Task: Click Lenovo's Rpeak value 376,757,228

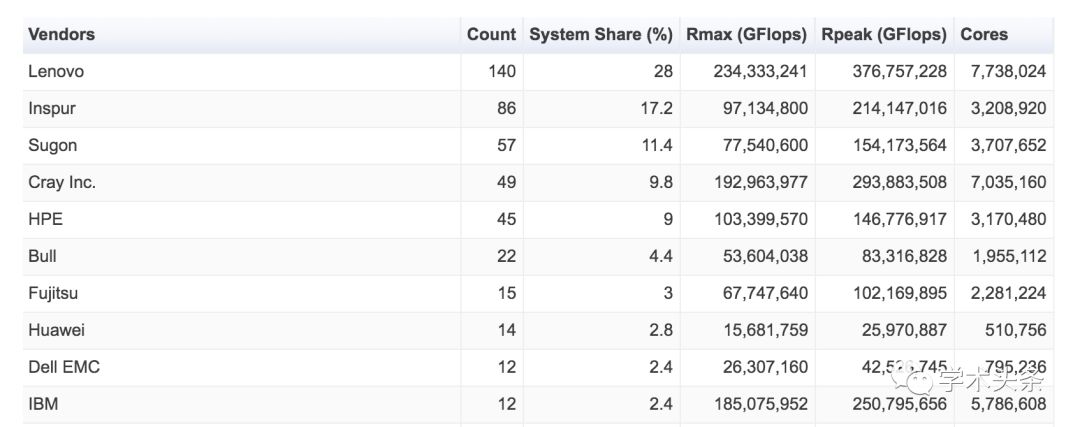Action: click(x=899, y=71)
